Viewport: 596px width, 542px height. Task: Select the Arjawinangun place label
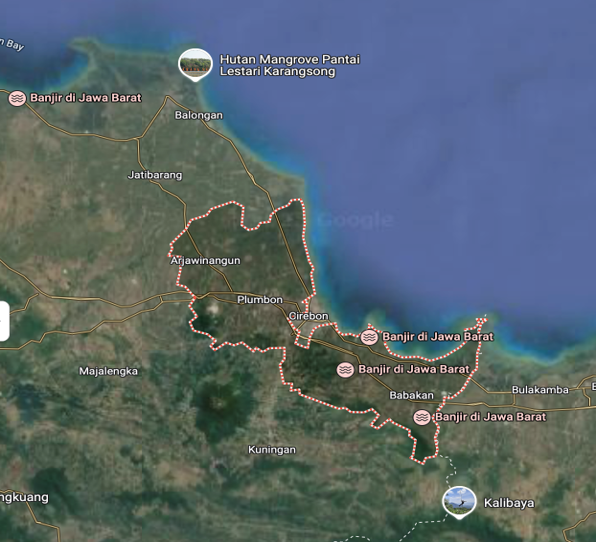[x=205, y=261]
